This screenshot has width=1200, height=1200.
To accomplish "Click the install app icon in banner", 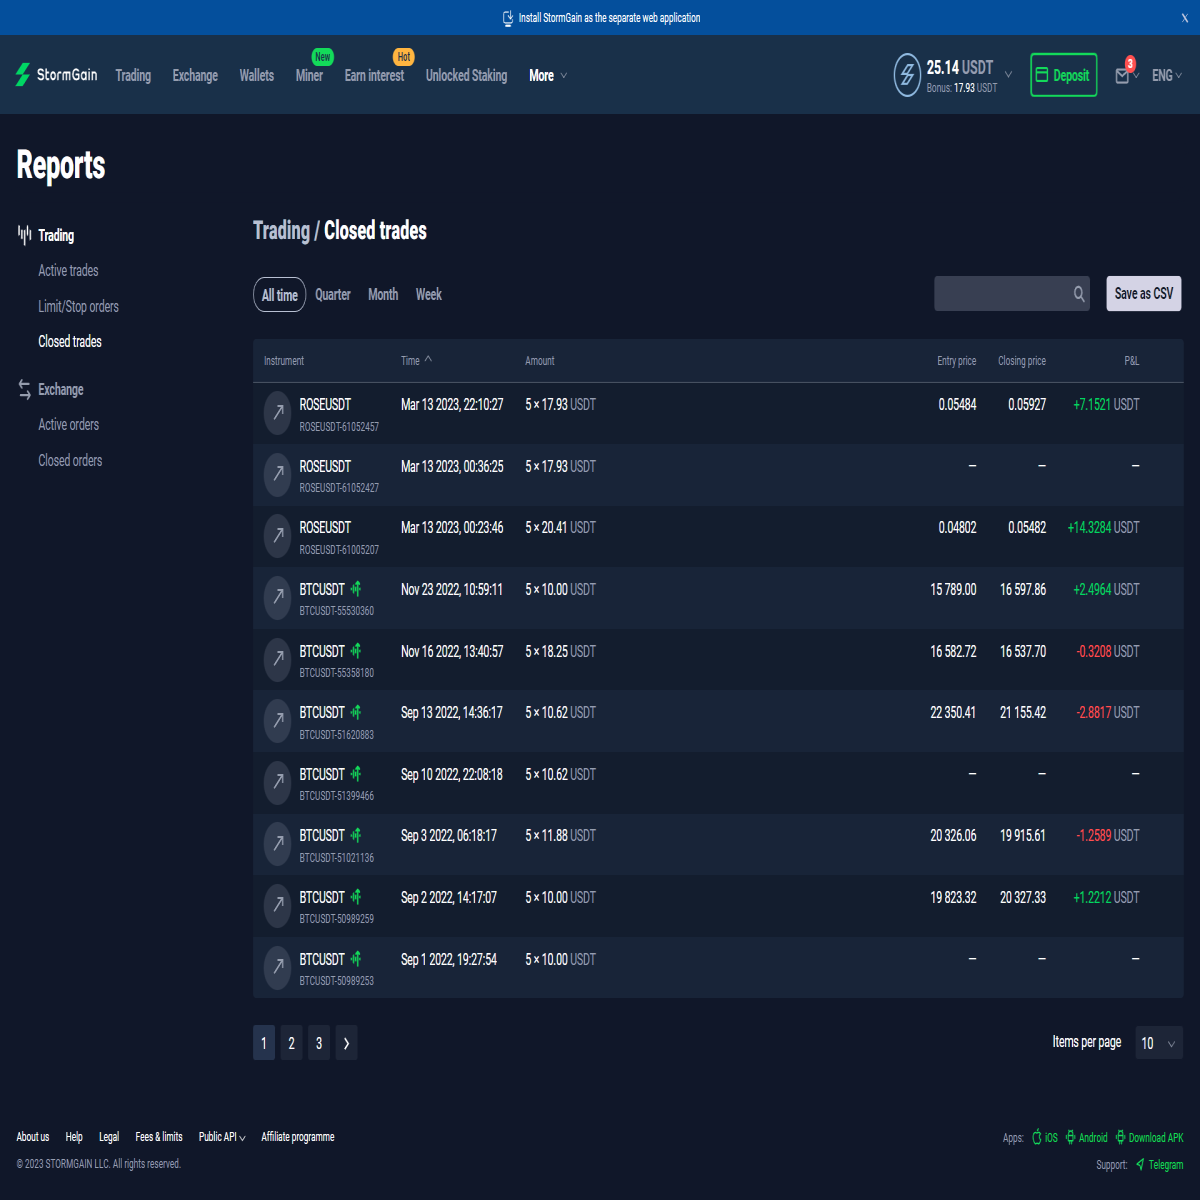I will pos(508,18).
